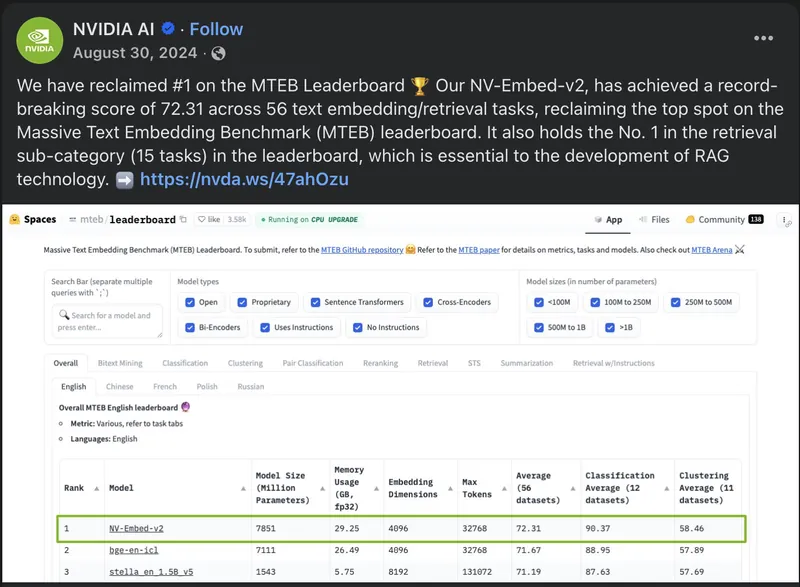Viewport: 800px width, 587px height.
Task: Click the search magnifier icon
Action: click(x=64, y=315)
